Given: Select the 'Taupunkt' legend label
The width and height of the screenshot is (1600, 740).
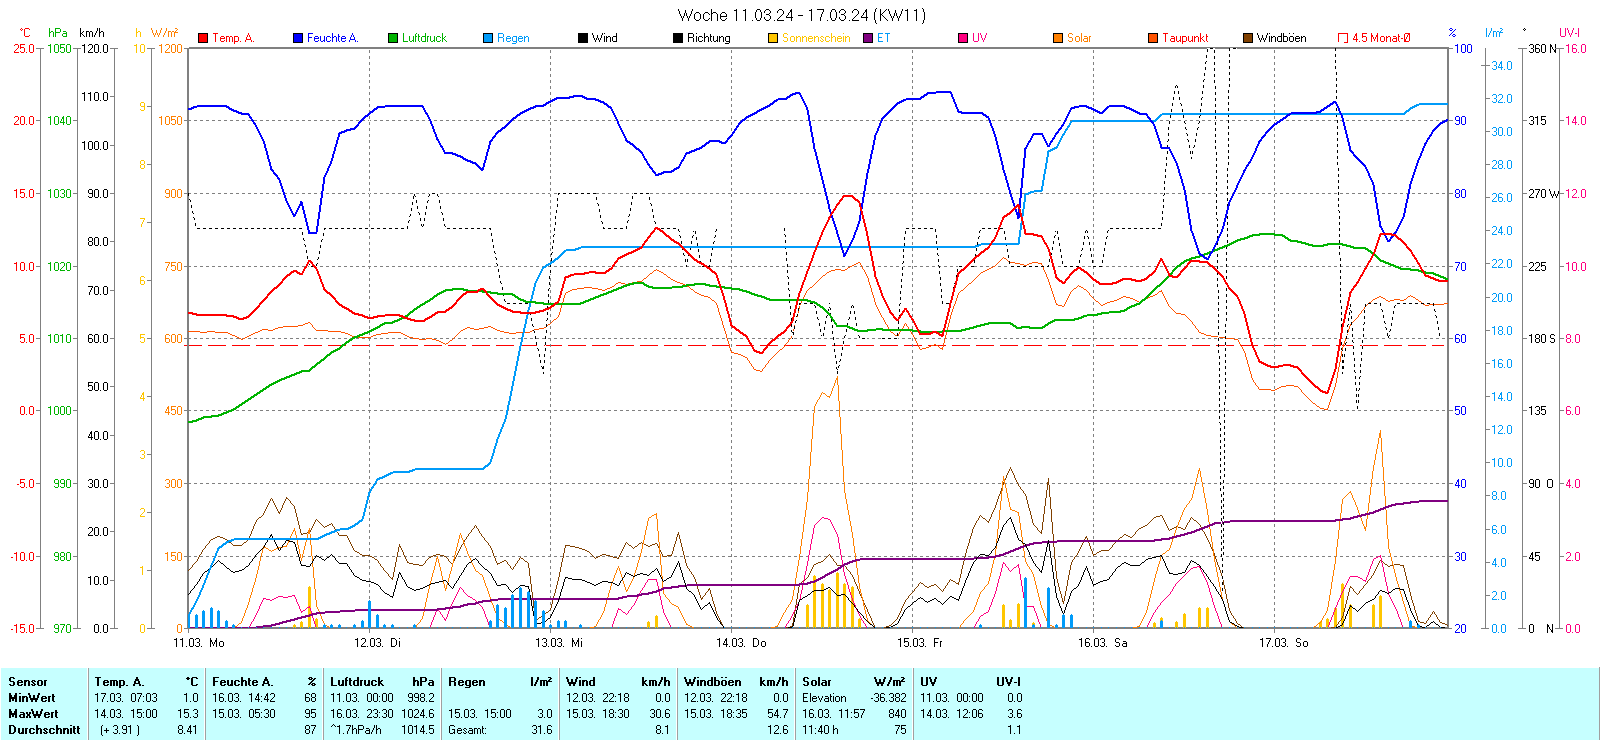Looking at the screenshot, I should [x=1185, y=38].
